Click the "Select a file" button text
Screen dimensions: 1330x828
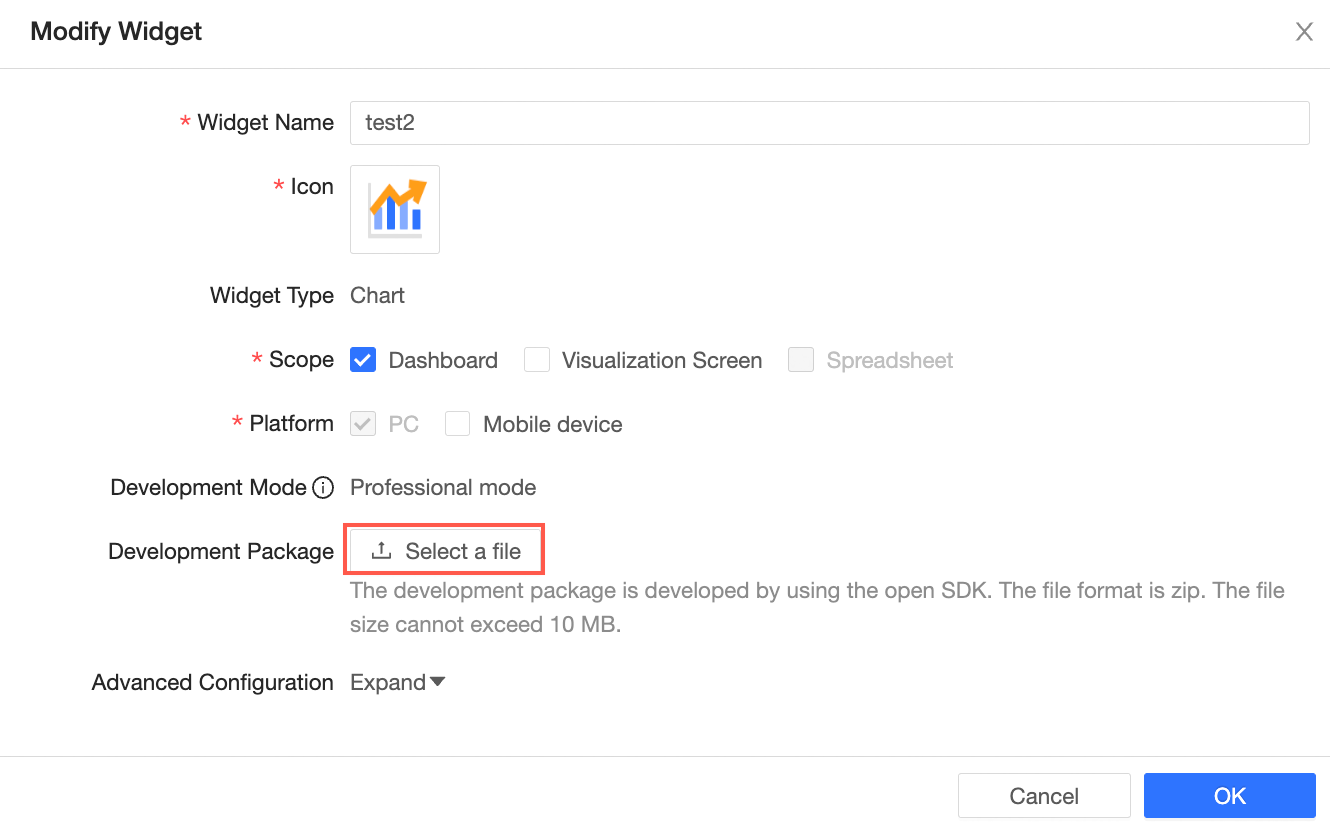tap(463, 551)
